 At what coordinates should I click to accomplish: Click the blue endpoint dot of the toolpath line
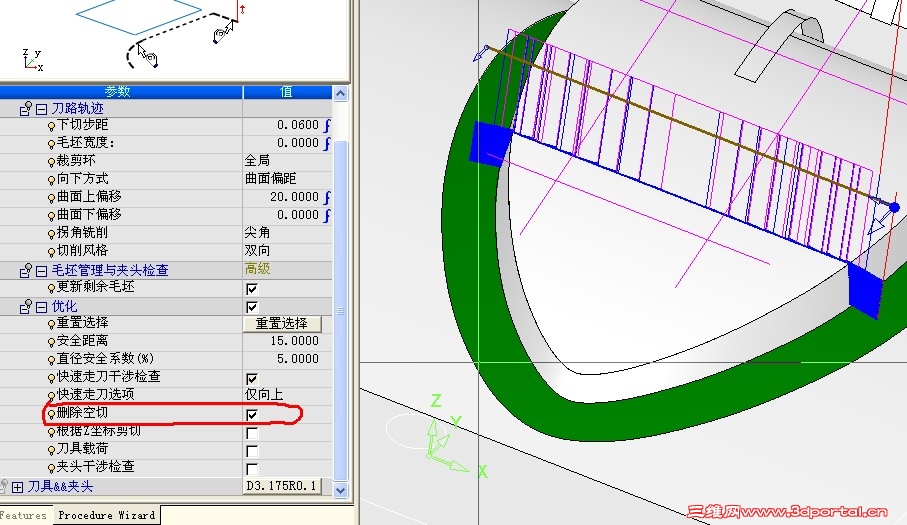coord(894,207)
